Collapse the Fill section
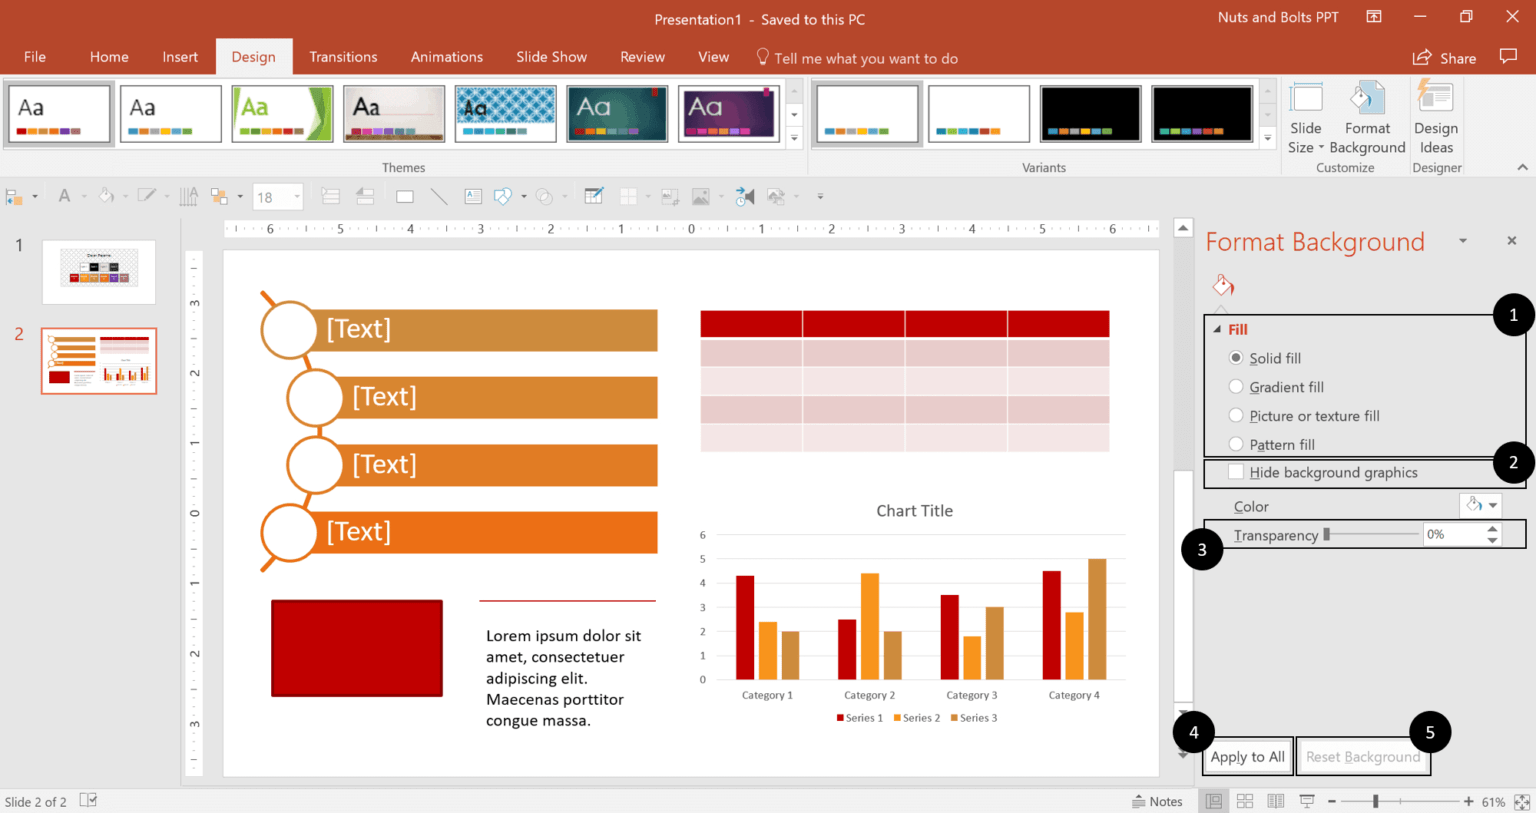1536x813 pixels. point(1217,329)
